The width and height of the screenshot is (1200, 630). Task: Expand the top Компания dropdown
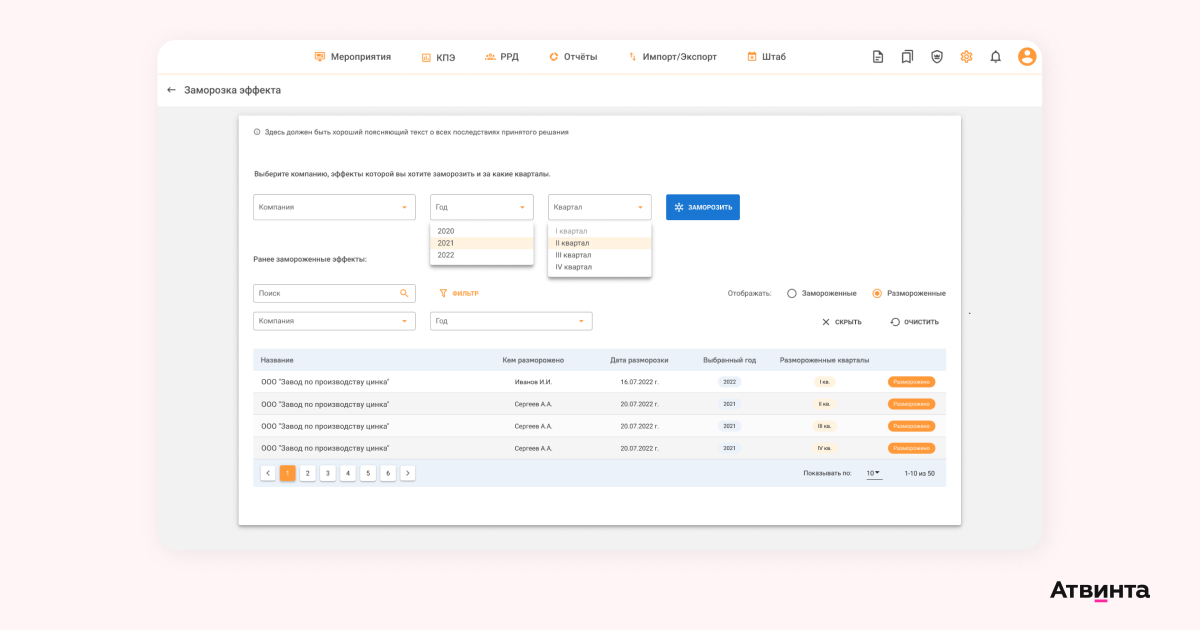pos(334,207)
